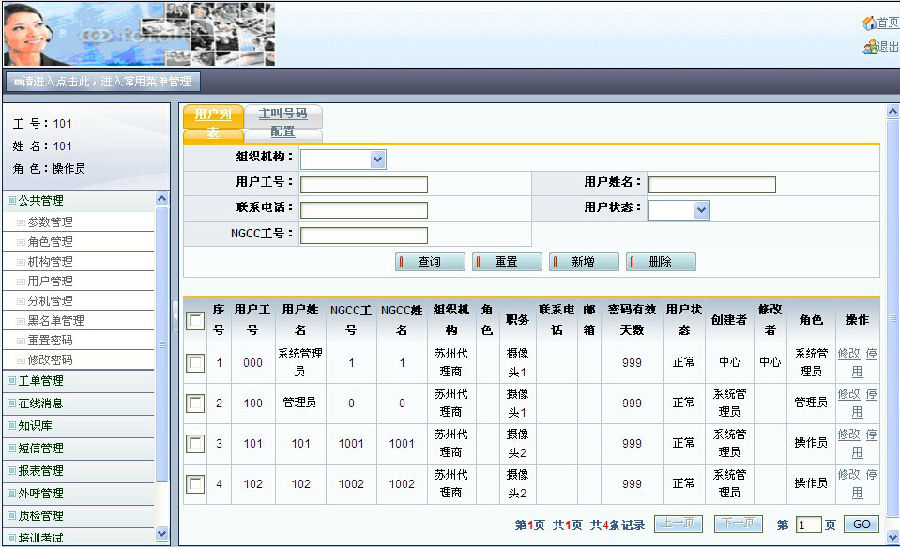Select the 用户列表 tab
The image size is (900, 547).
pos(213,122)
